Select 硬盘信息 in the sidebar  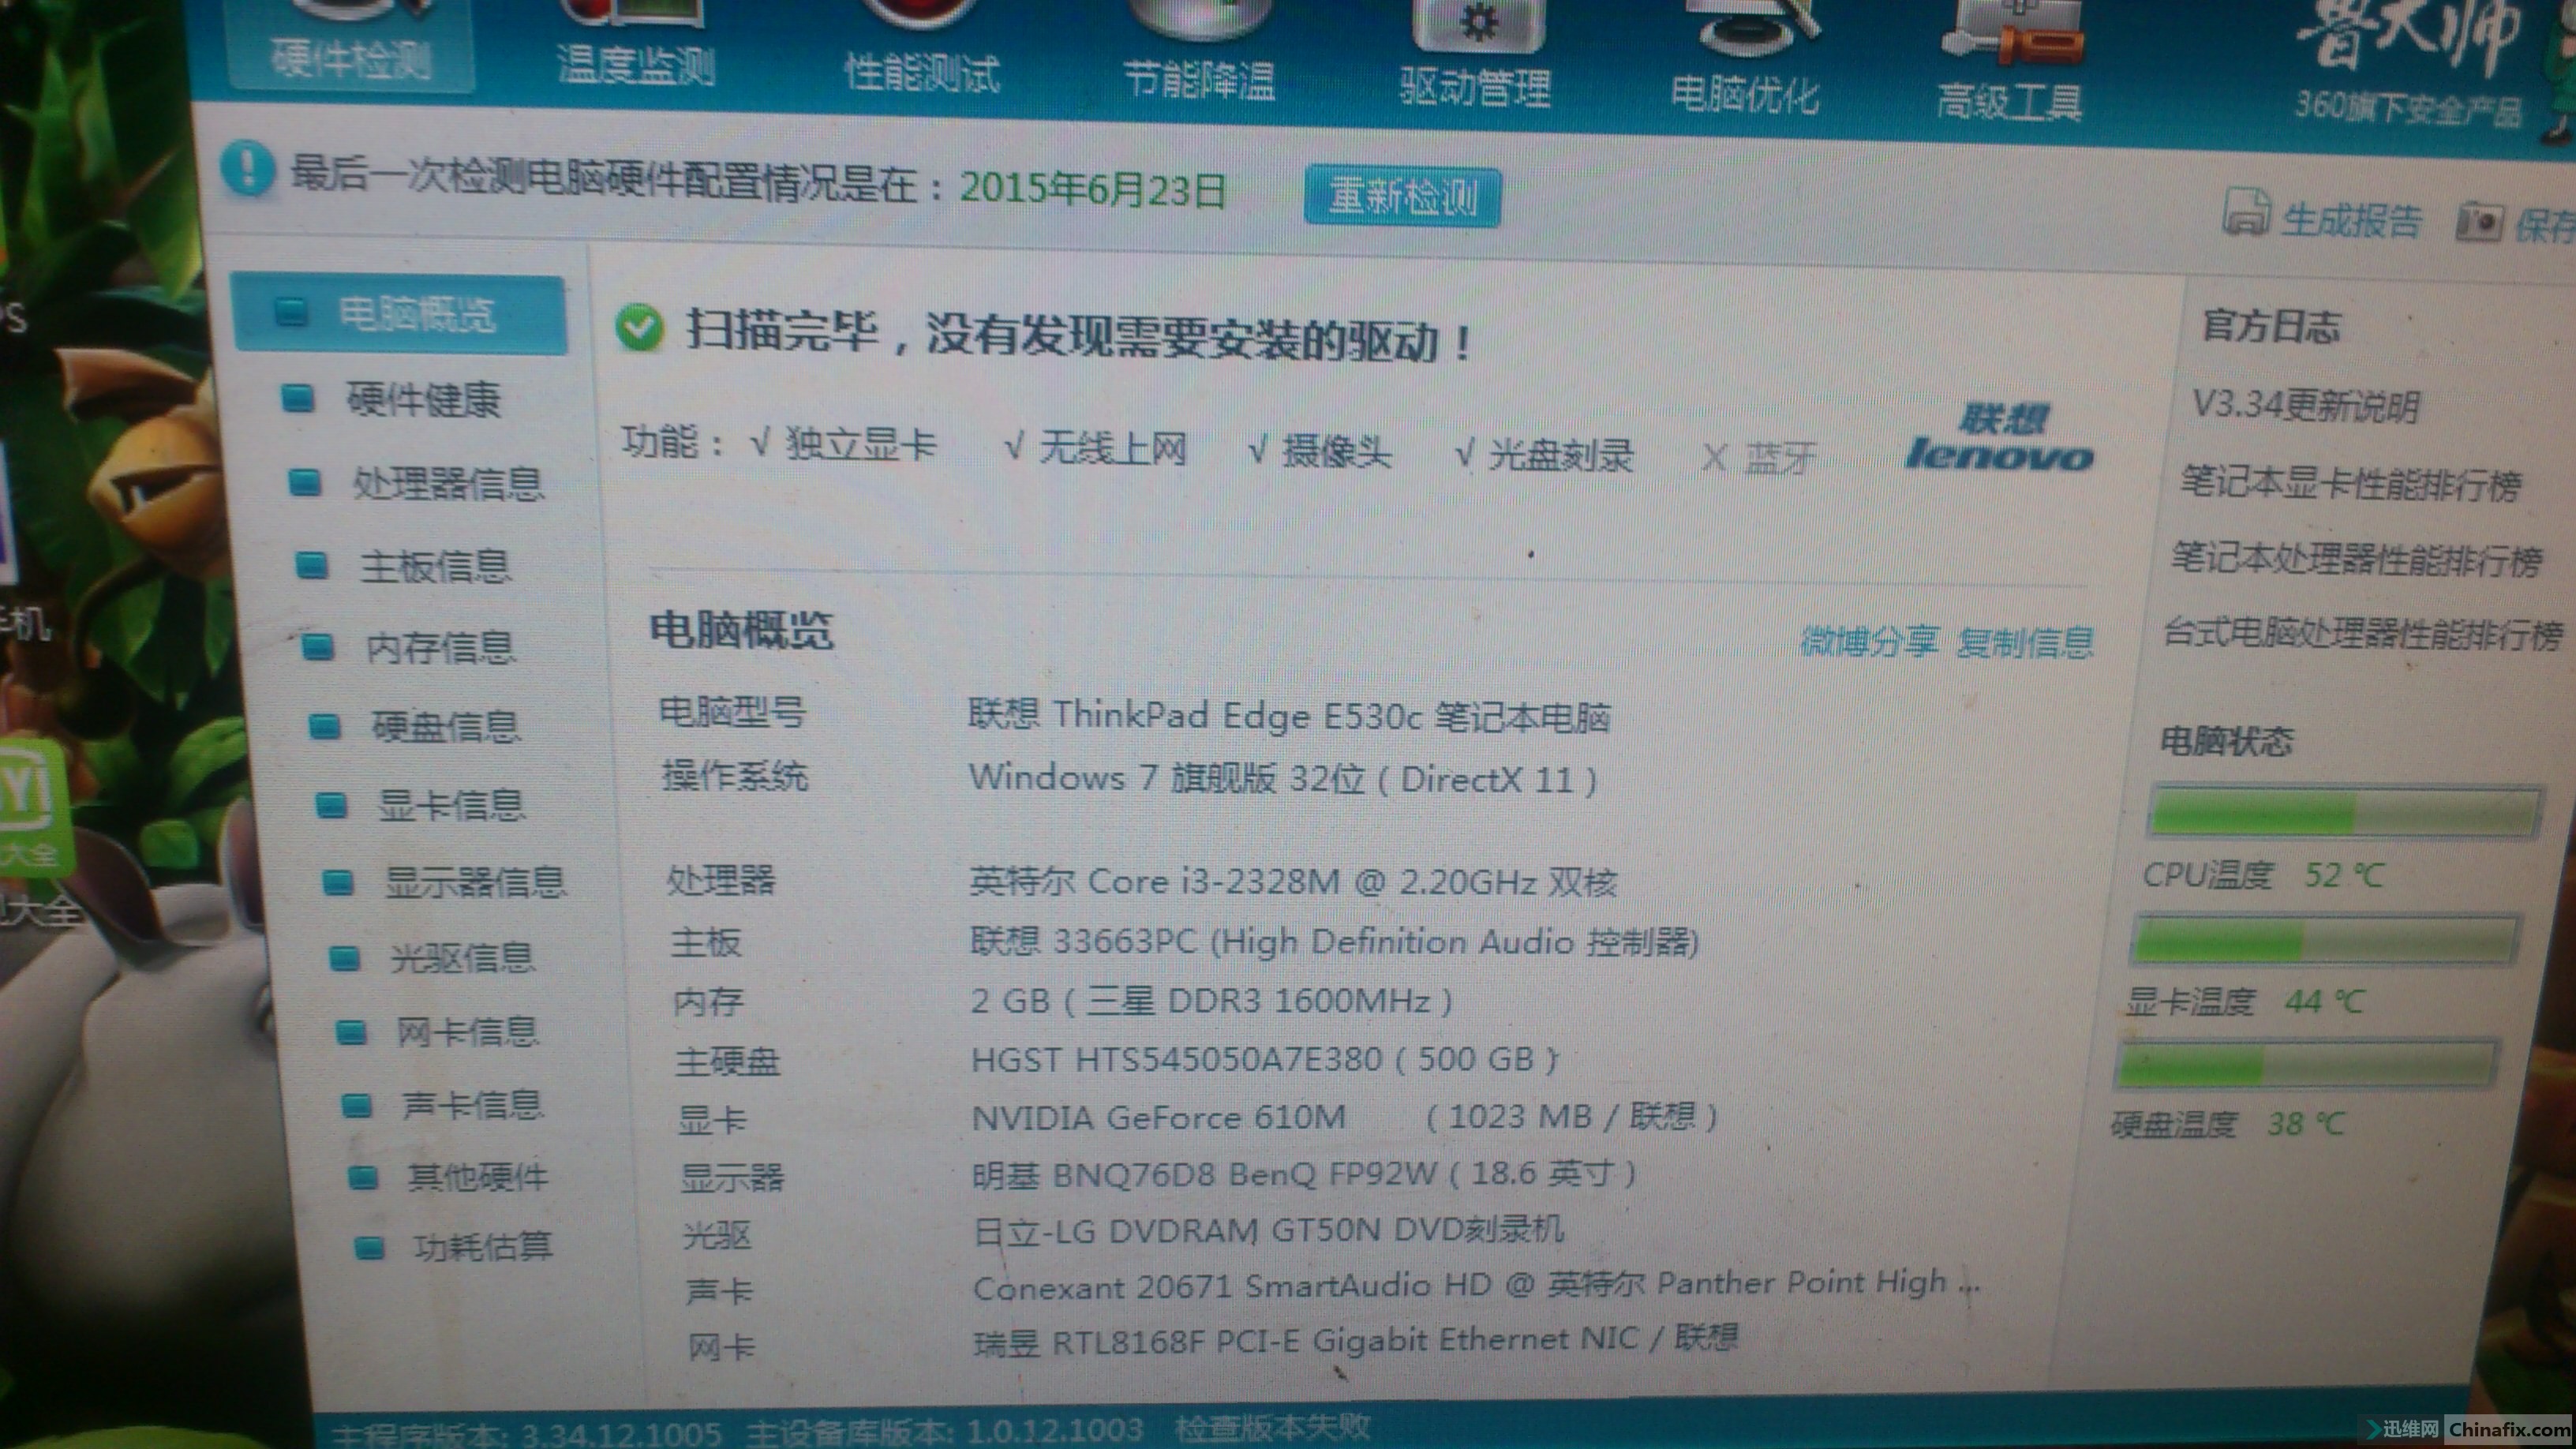[x=447, y=727]
